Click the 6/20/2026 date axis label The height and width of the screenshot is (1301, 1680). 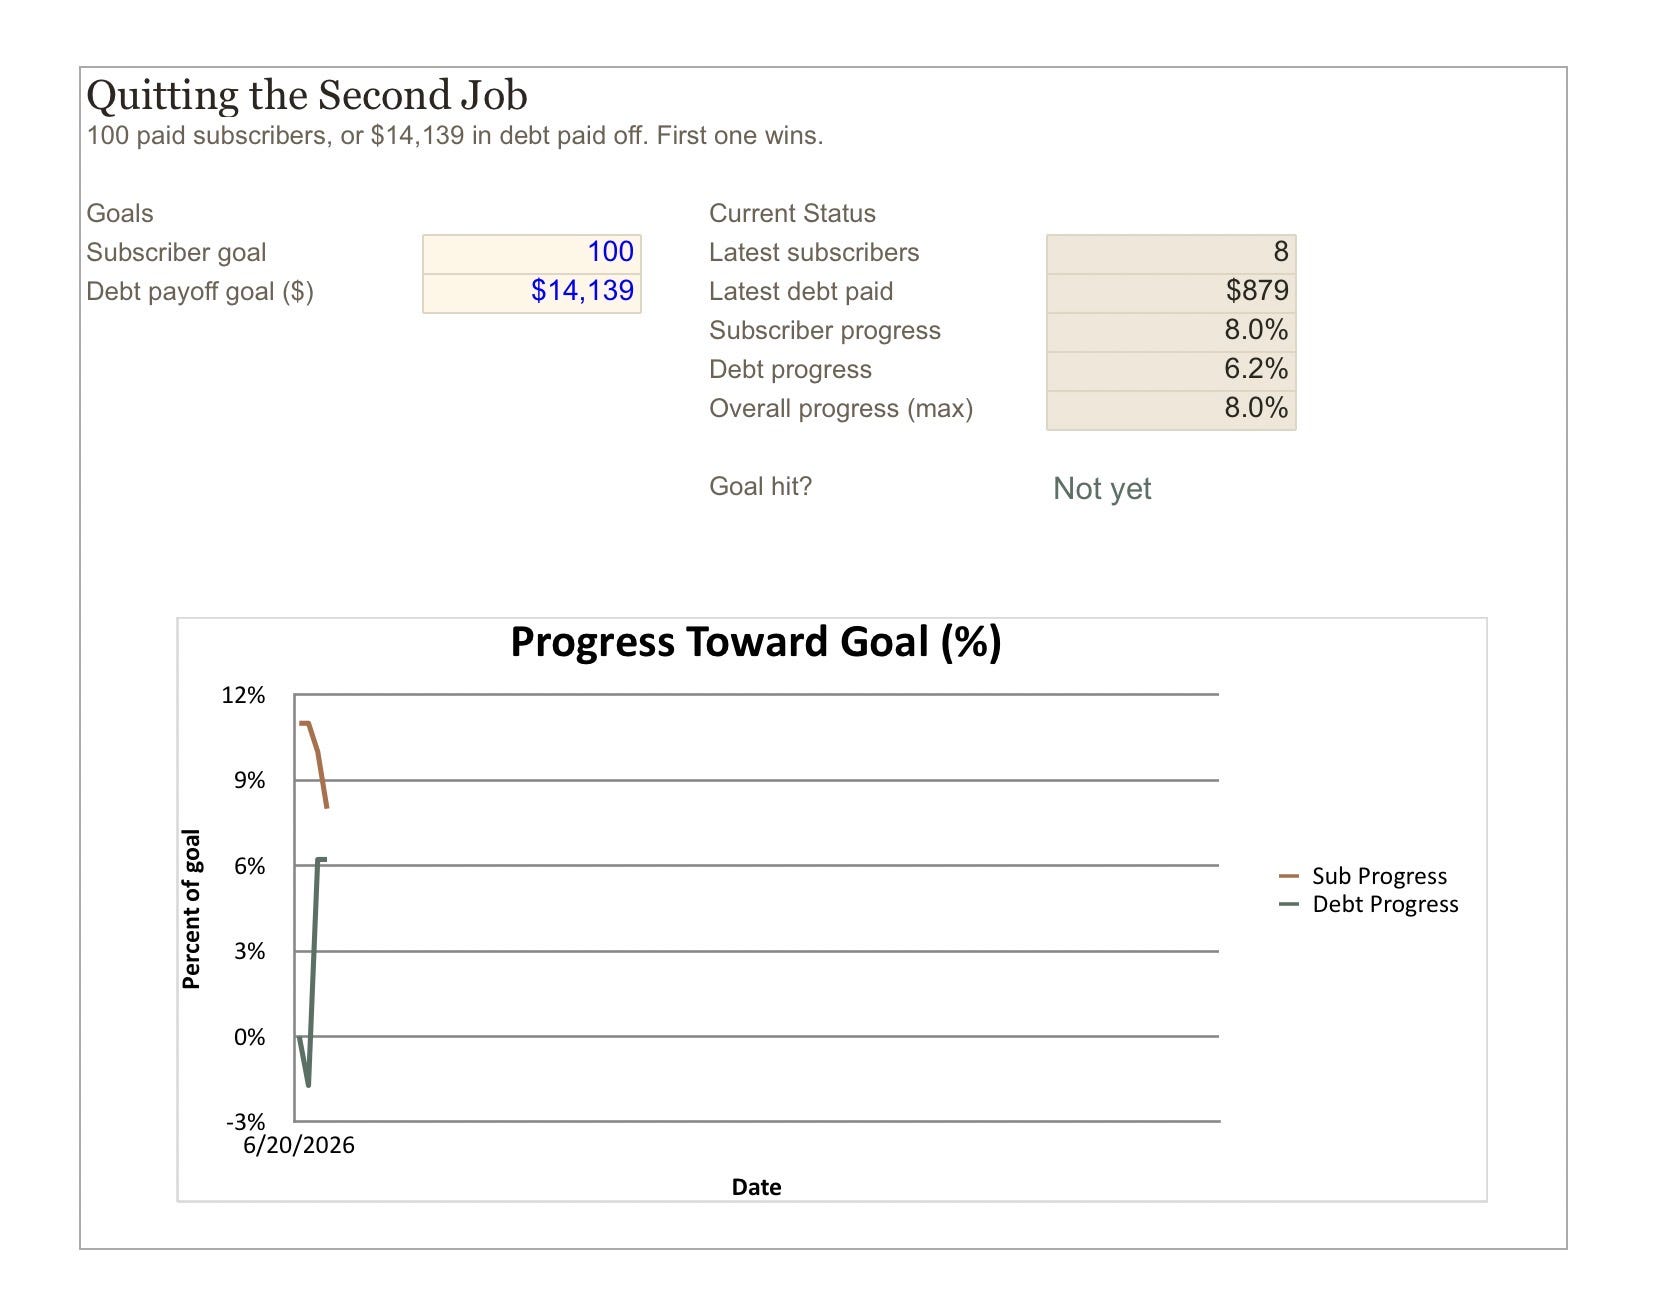tap(299, 1146)
